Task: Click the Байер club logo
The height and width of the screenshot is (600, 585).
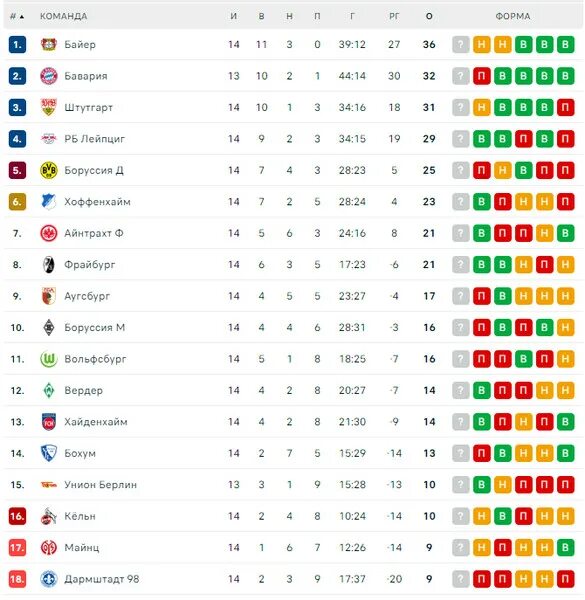Action: pos(49,44)
